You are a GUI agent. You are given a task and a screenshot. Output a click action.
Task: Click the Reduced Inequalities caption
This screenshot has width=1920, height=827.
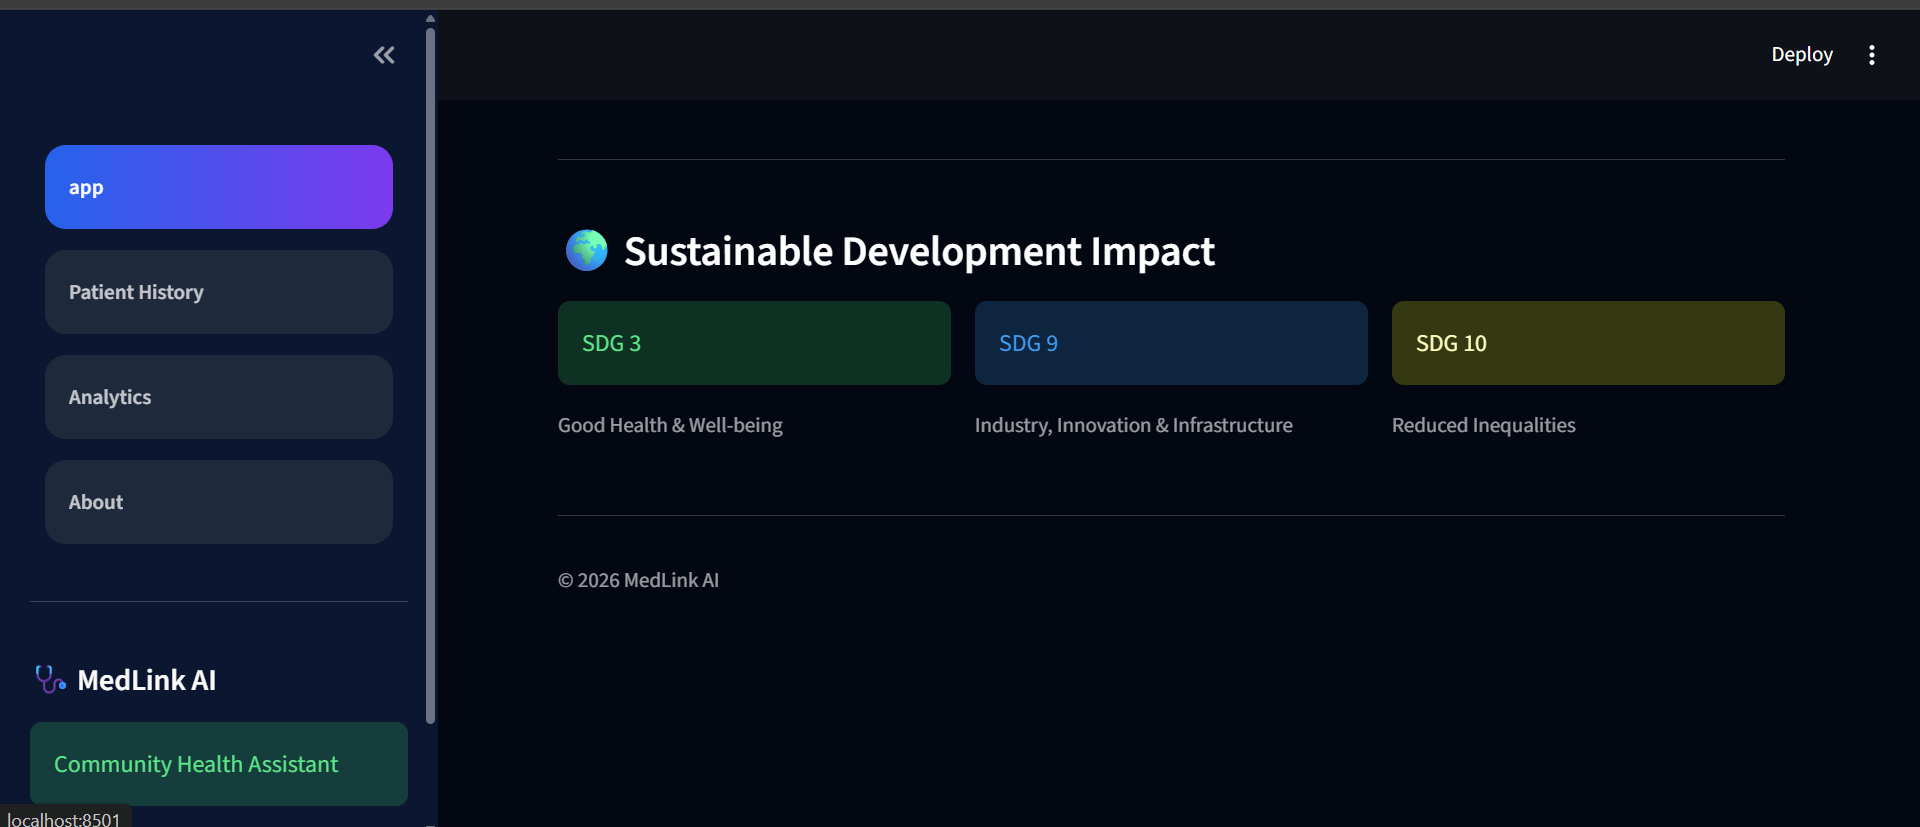click(x=1483, y=425)
